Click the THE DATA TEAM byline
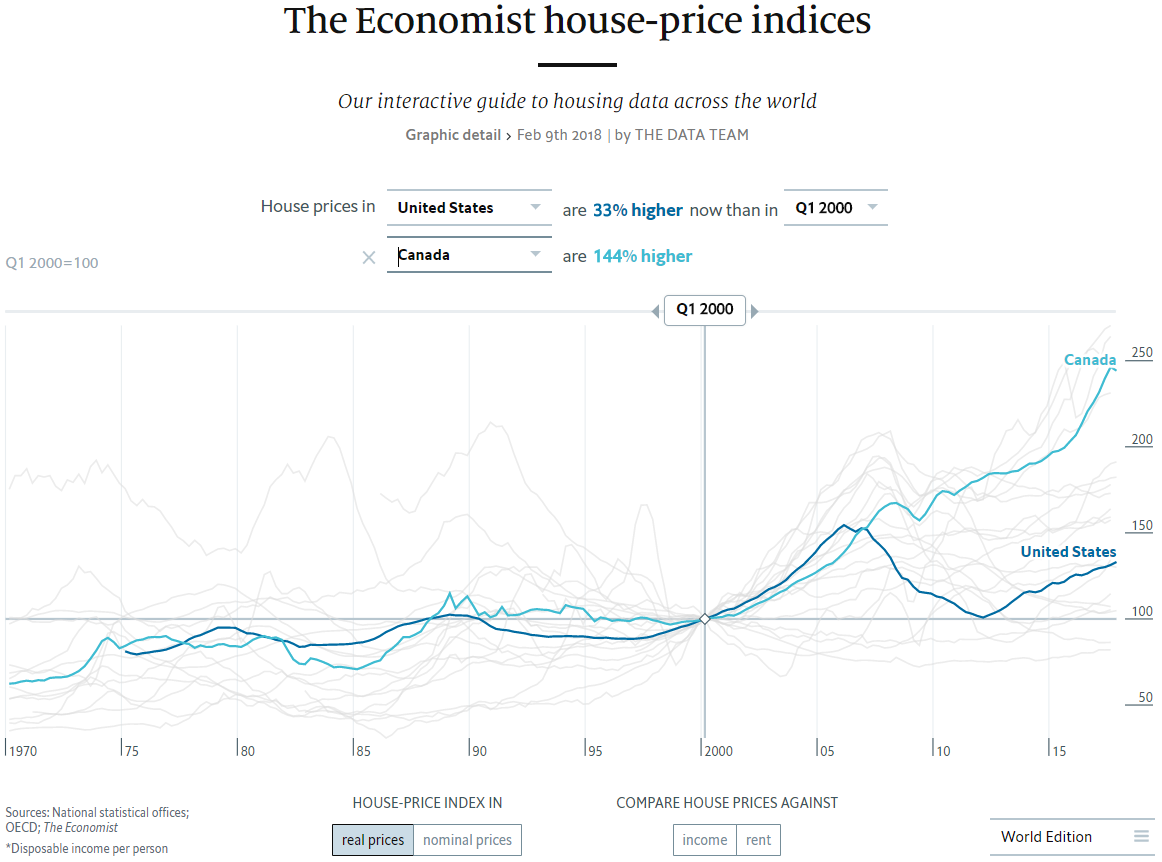Viewport: 1162px width, 862px height. 691,134
